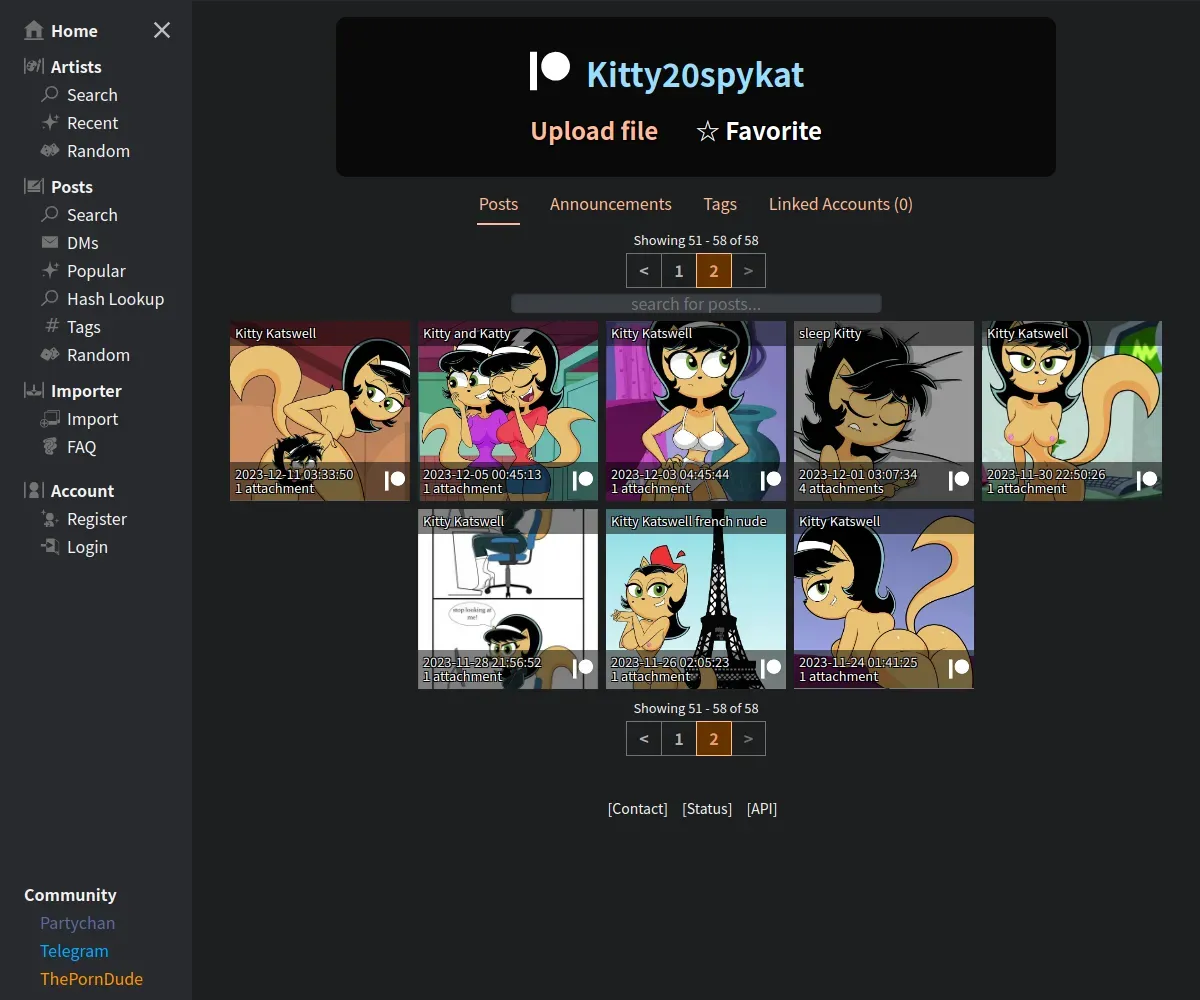The image size is (1200, 1000).
Task: Open the Importer section heading icon
Action: click(x=34, y=391)
